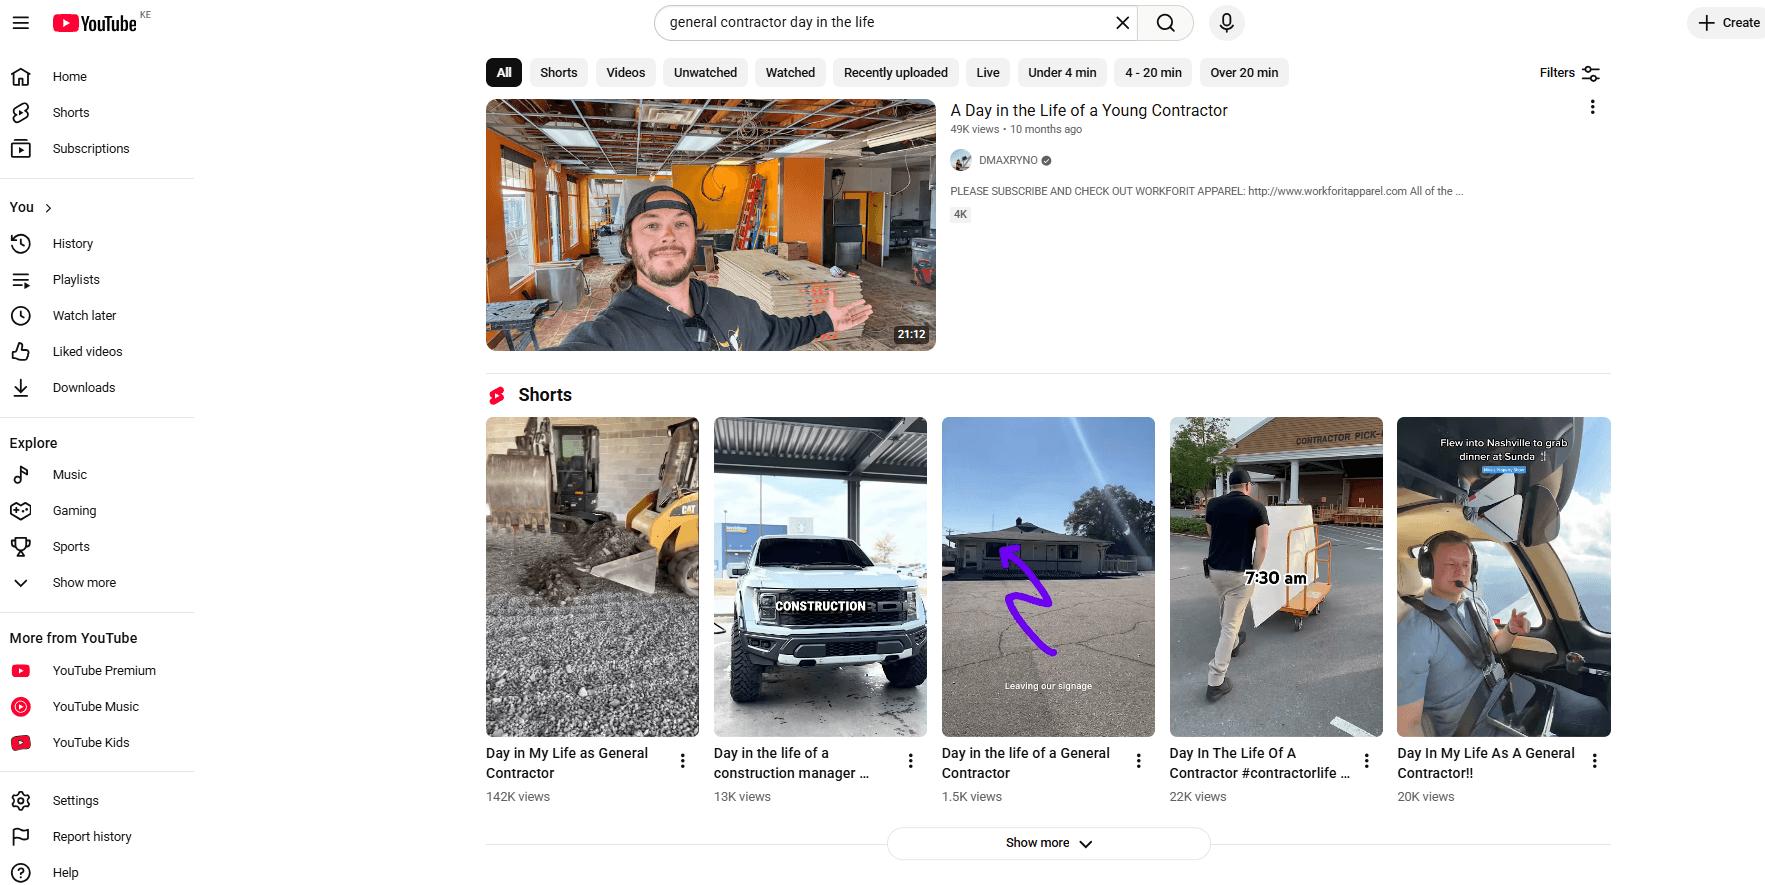The height and width of the screenshot is (885, 1765).
Task: Open 'Day in My Life as General Contractor' title
Action: pyautogui.click(x=567, y=764)
